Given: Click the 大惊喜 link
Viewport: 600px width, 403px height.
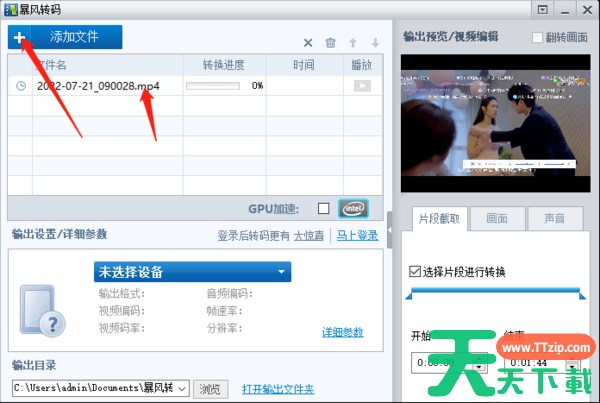Looking at the screenshot, I should click(309, 235).
